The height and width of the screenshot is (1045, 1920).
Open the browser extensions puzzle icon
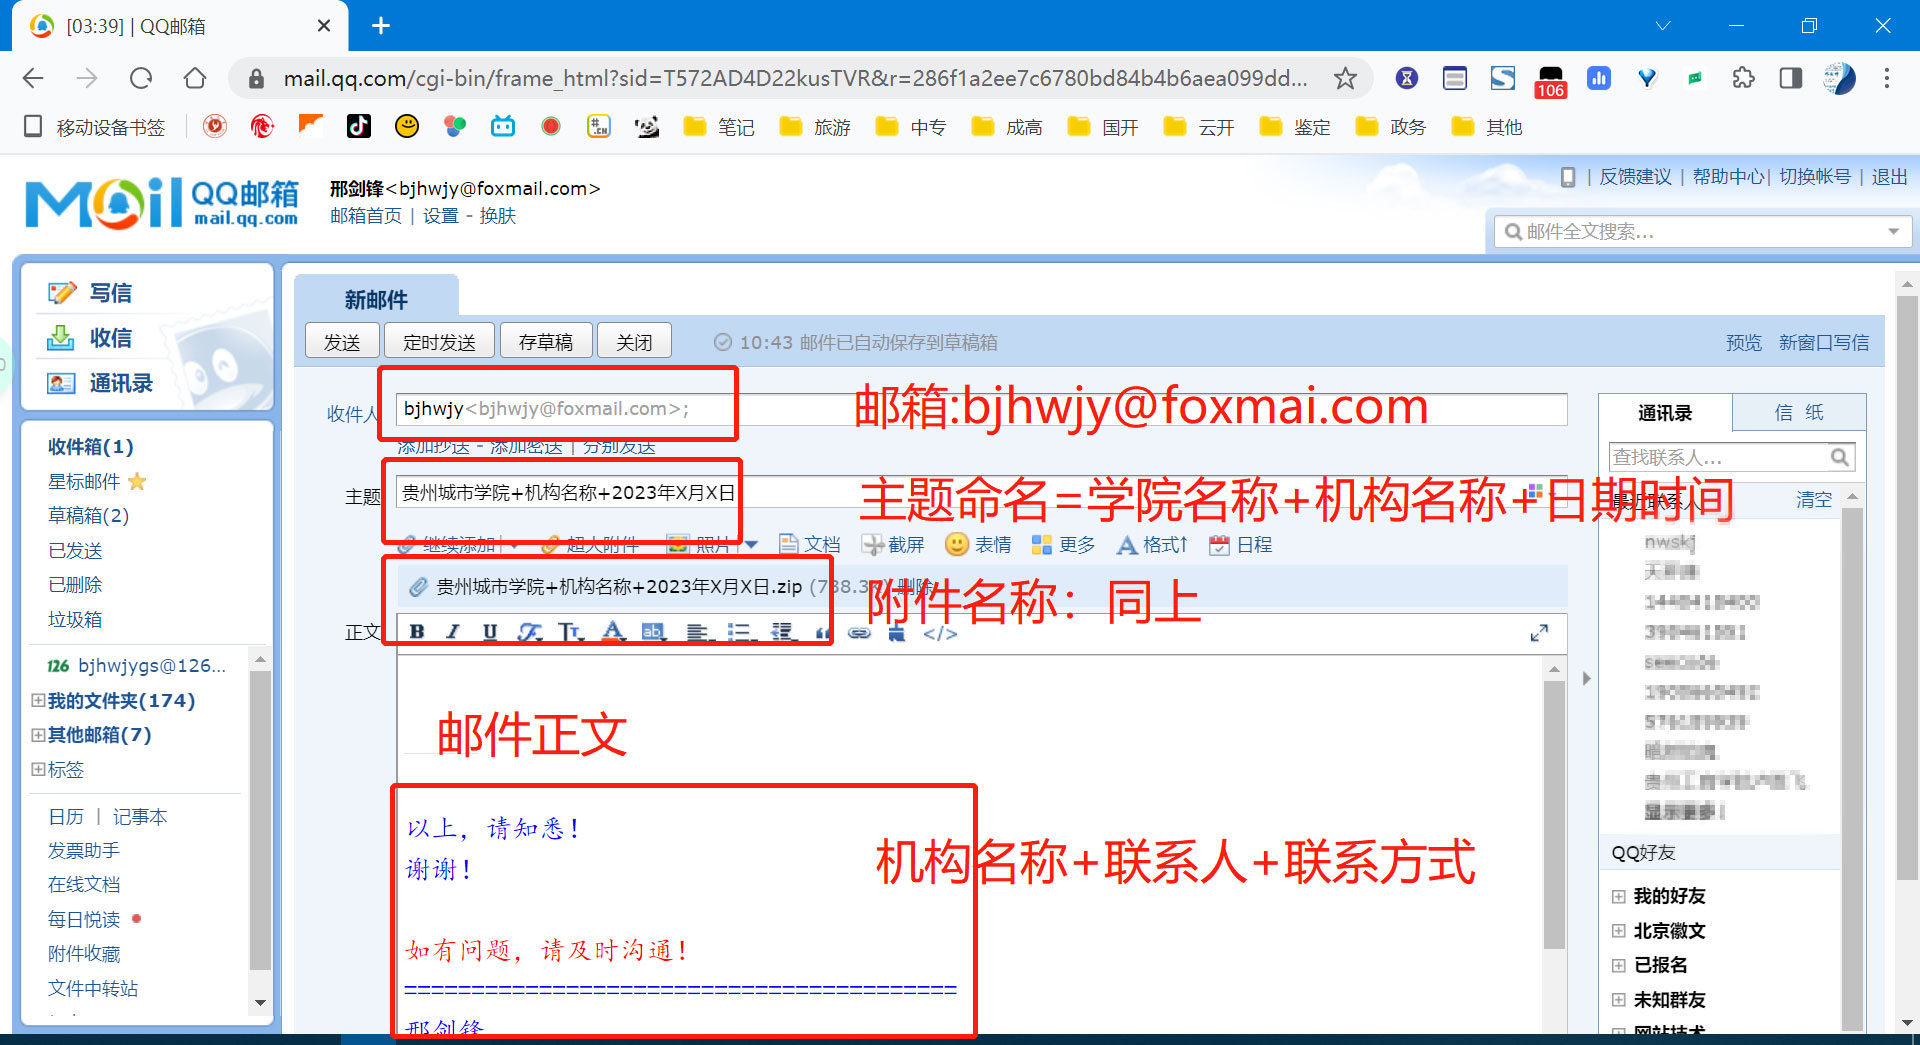(1743, 78)
